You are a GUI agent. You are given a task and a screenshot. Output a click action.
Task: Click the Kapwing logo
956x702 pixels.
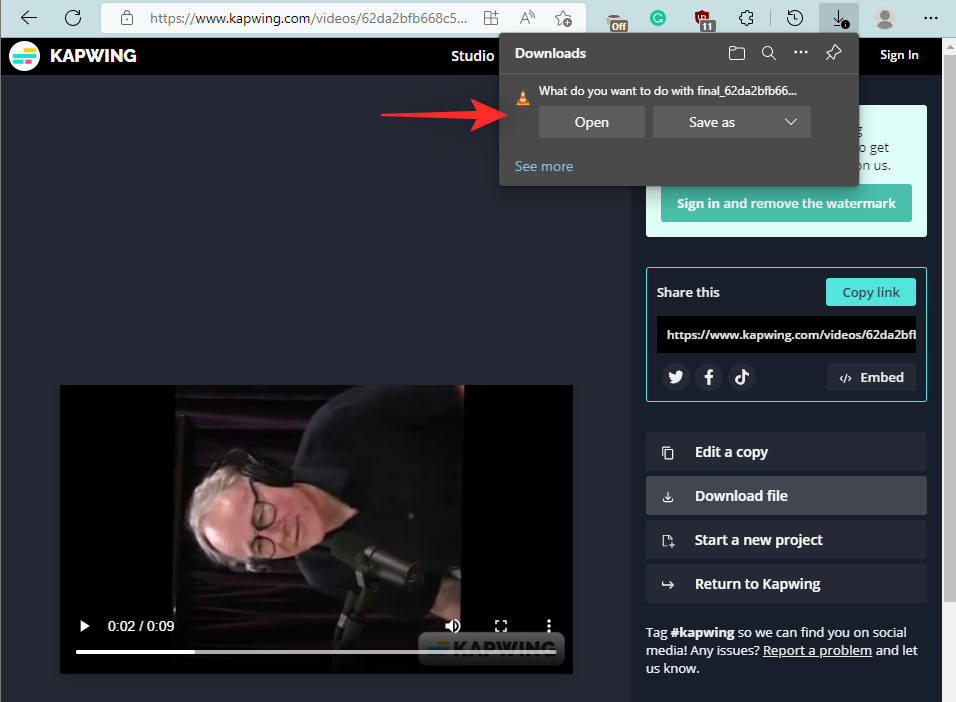click(73, 56)
